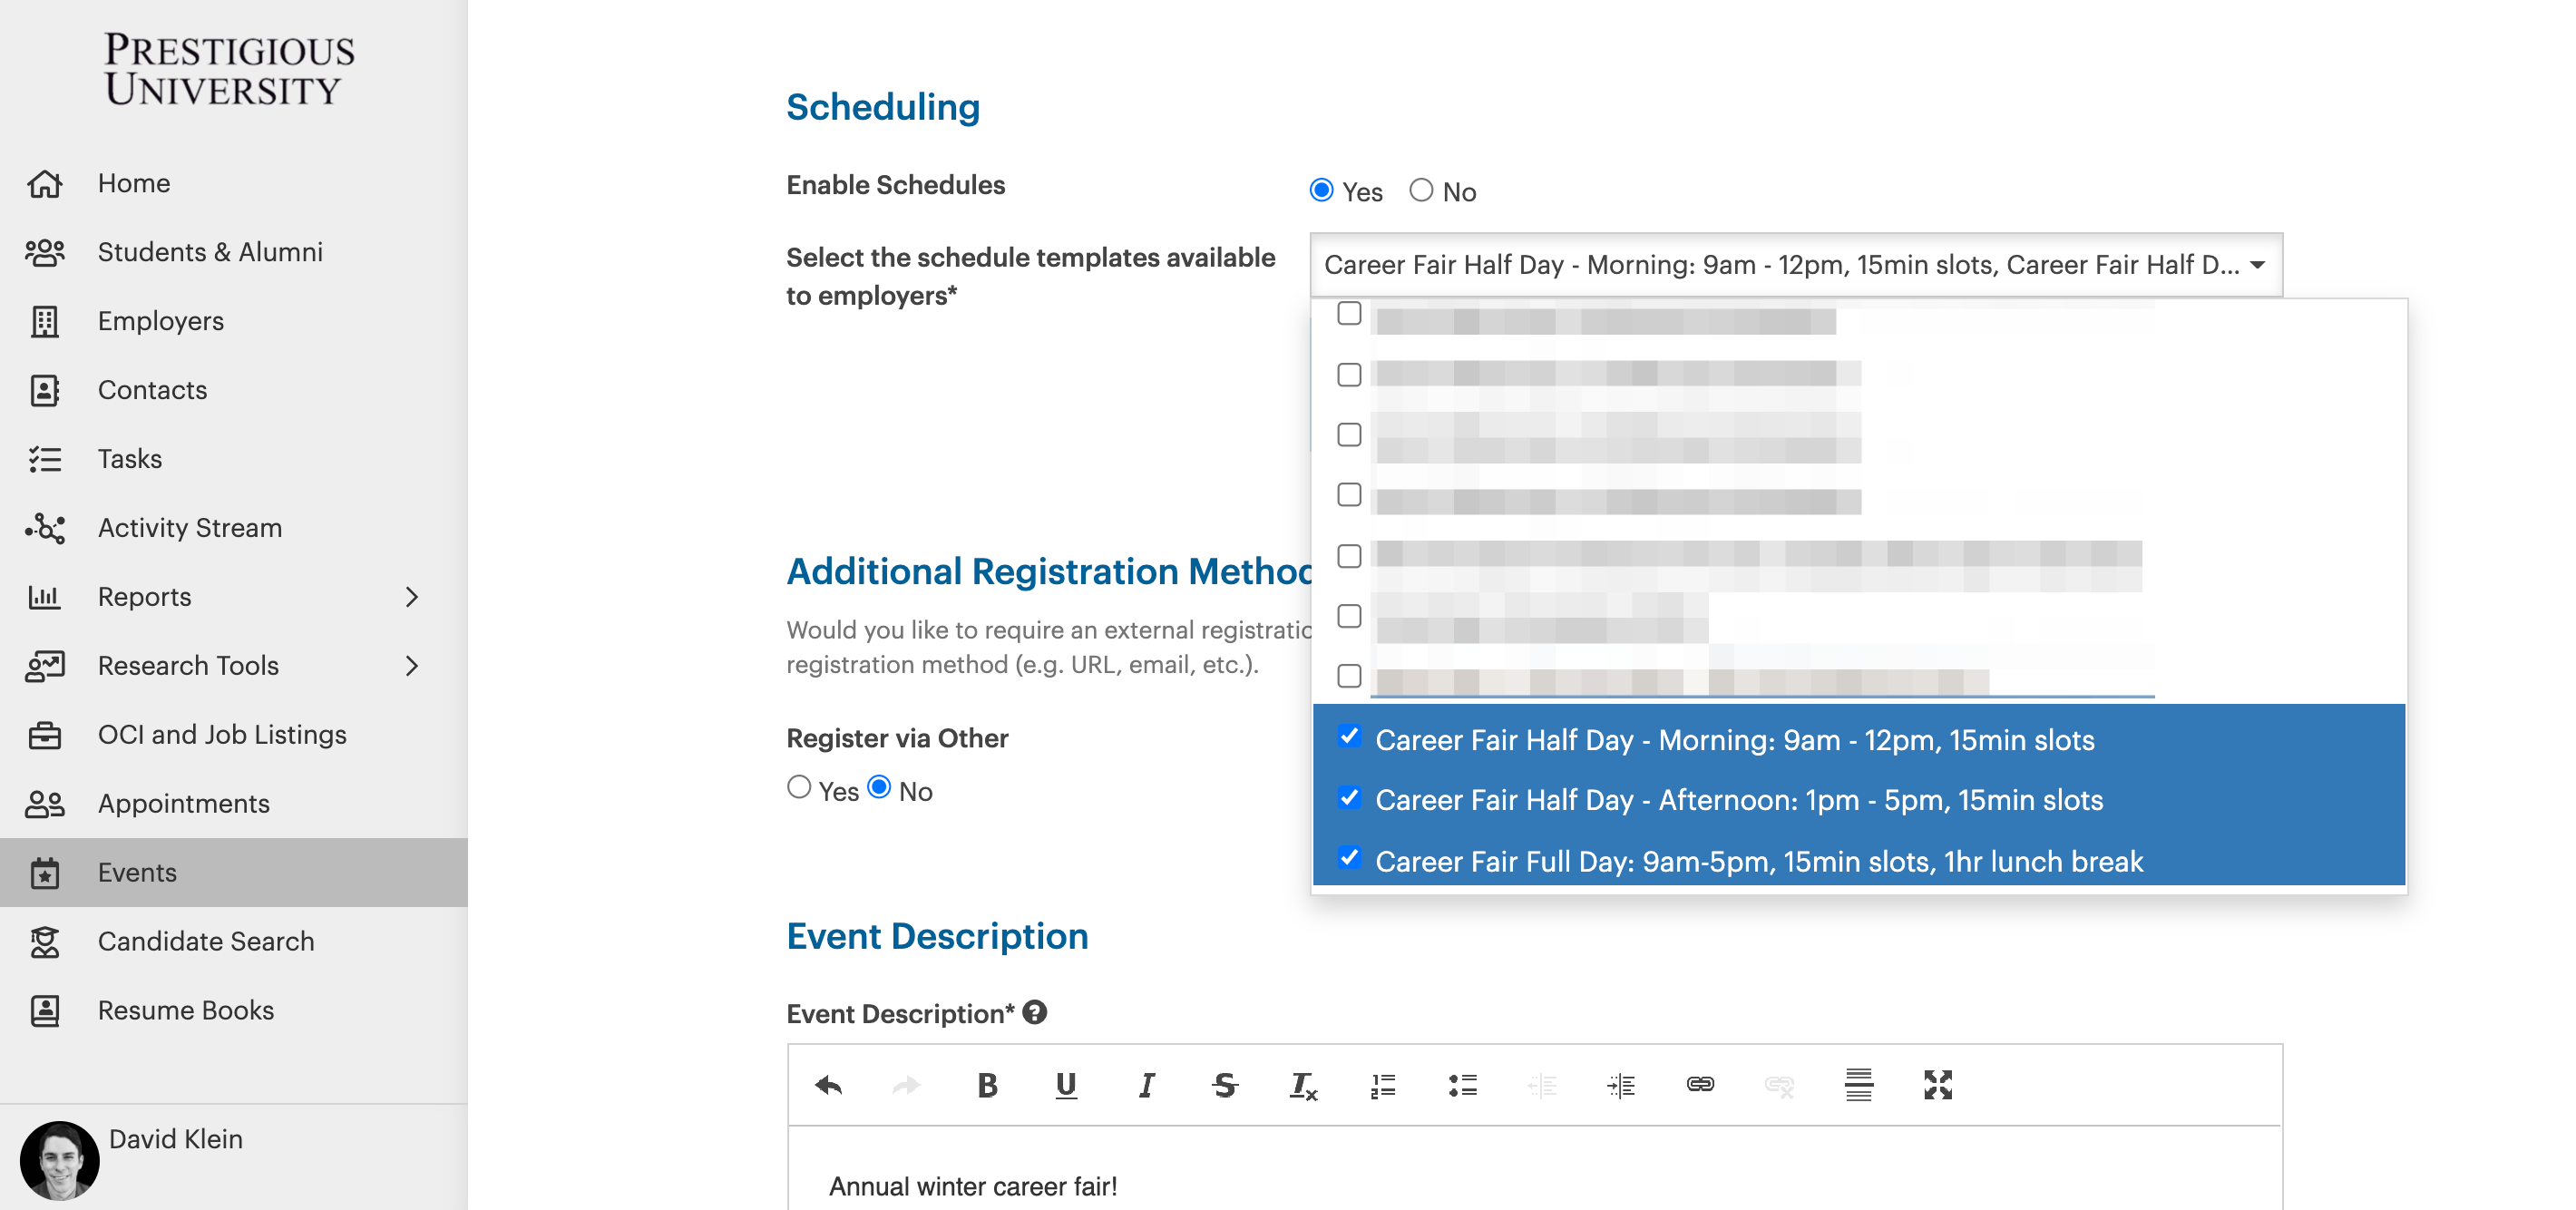Click the Bold formatting icon
The height and width of the screenshot is (1210, 2576).
pyautogui.click(x=987, y=1085)
